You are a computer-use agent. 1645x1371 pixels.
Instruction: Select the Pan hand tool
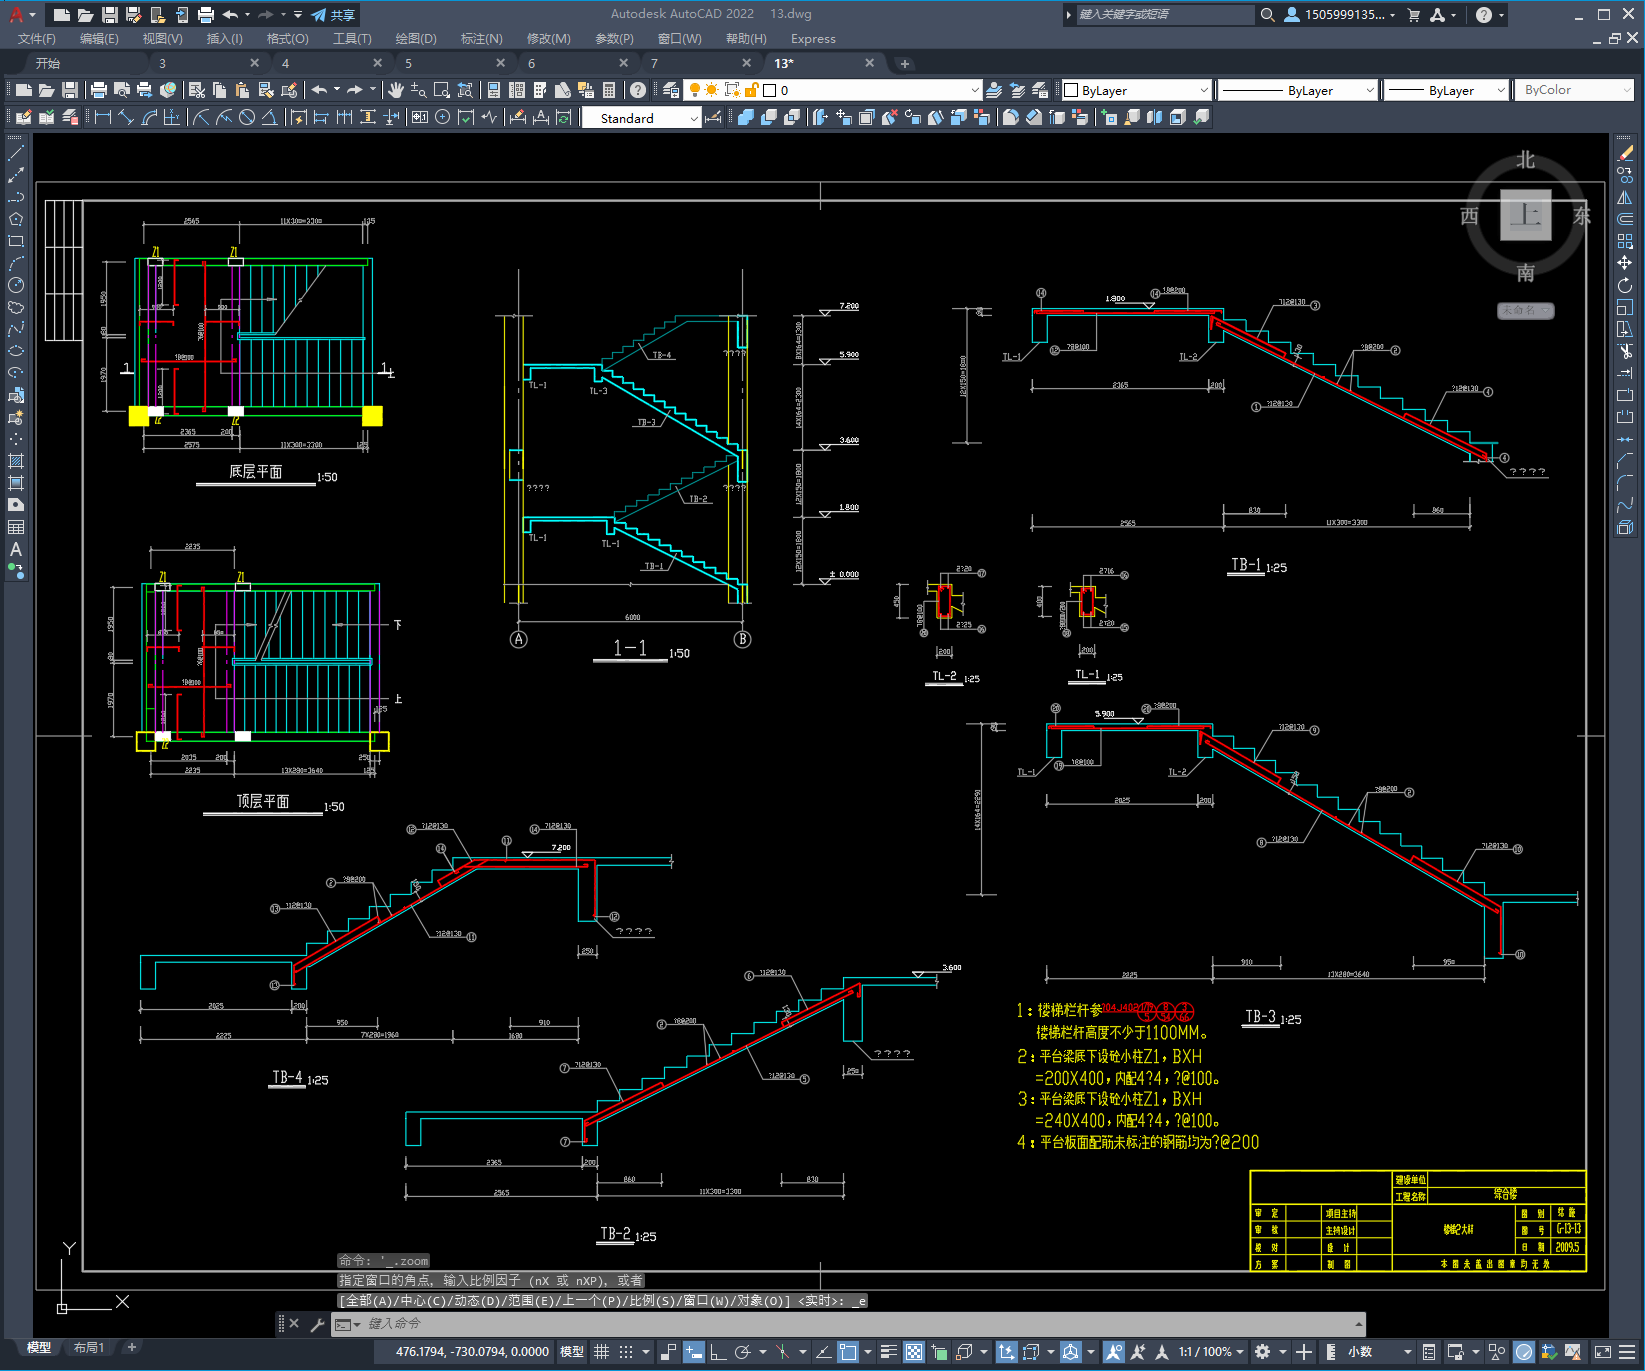pyautogui.click(x=396, y=90)
